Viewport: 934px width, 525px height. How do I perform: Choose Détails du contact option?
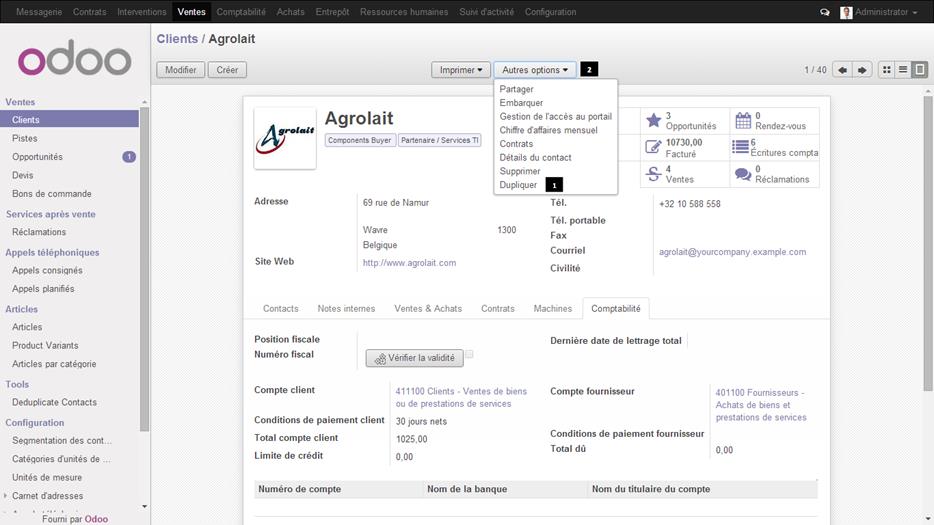click(535, 157)
